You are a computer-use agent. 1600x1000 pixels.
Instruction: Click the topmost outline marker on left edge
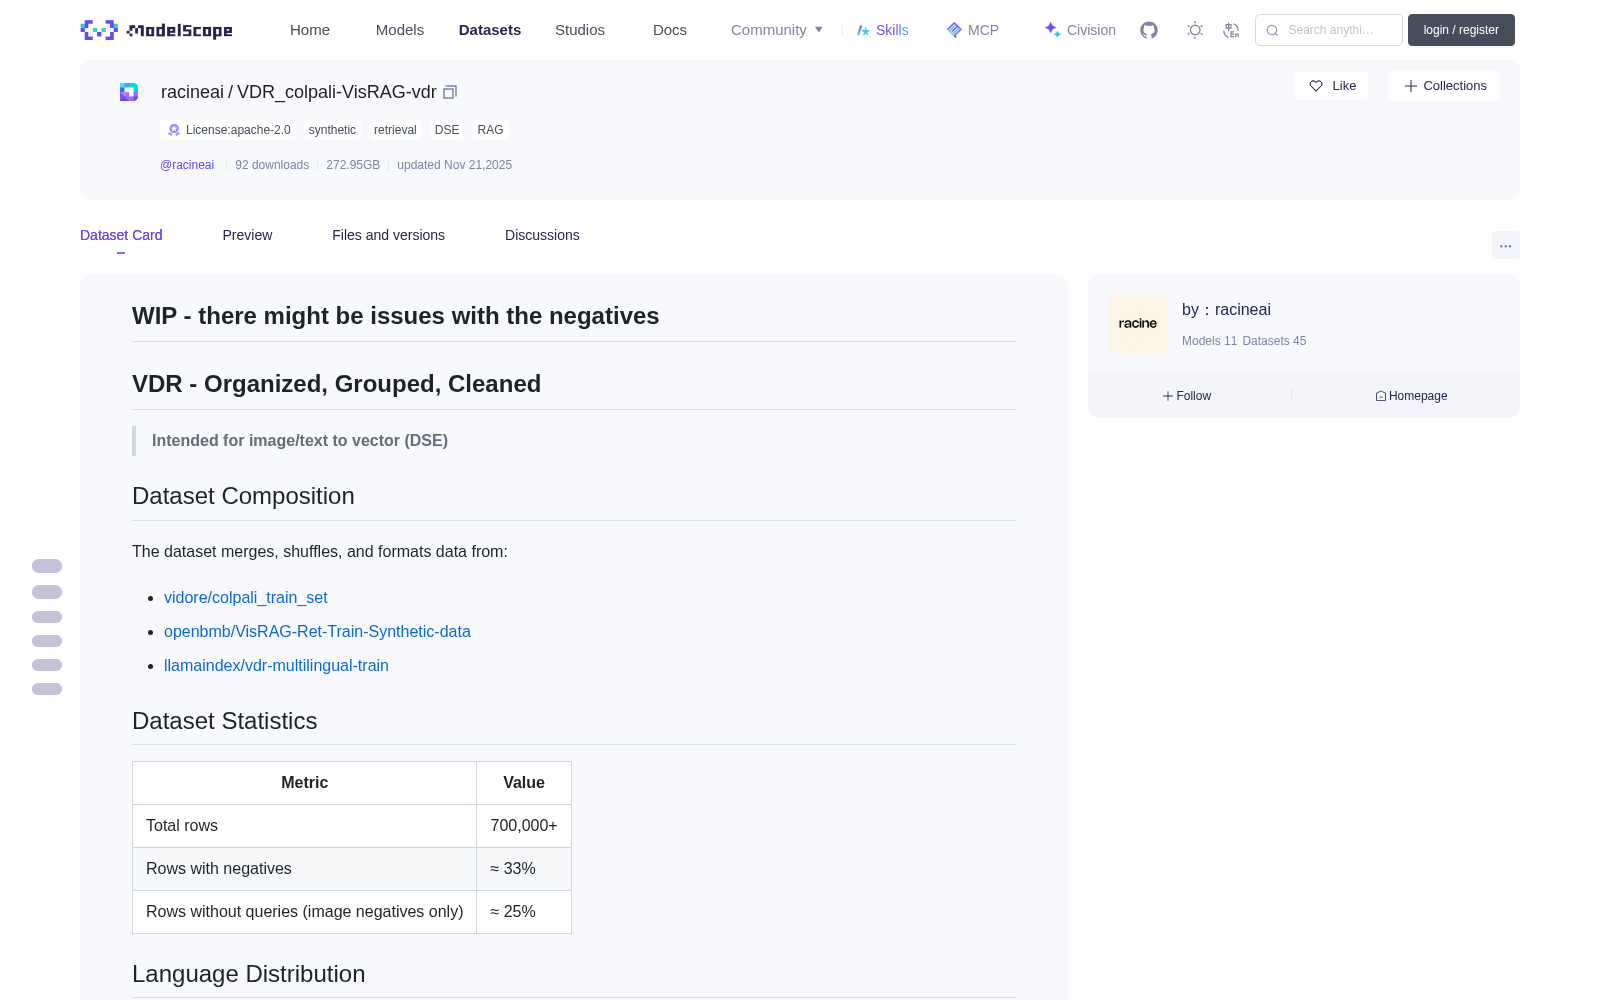point(47,566)
